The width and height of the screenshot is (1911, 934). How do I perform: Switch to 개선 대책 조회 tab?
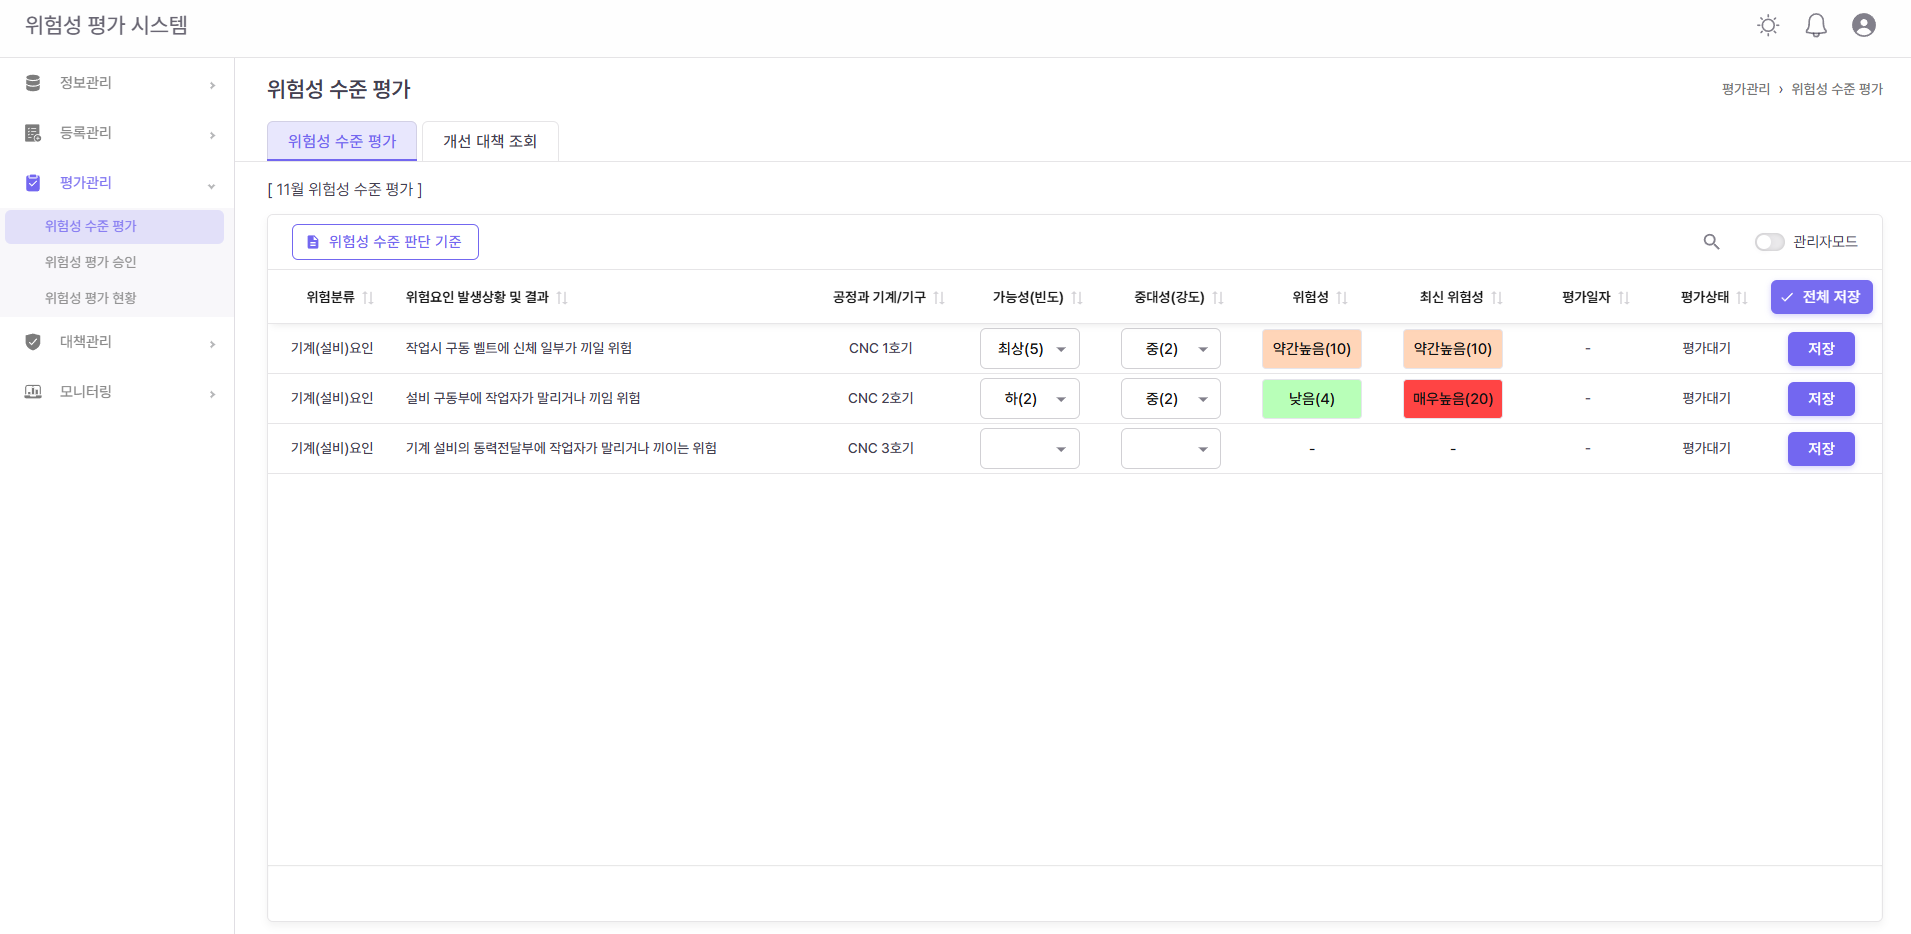point(490,141)
